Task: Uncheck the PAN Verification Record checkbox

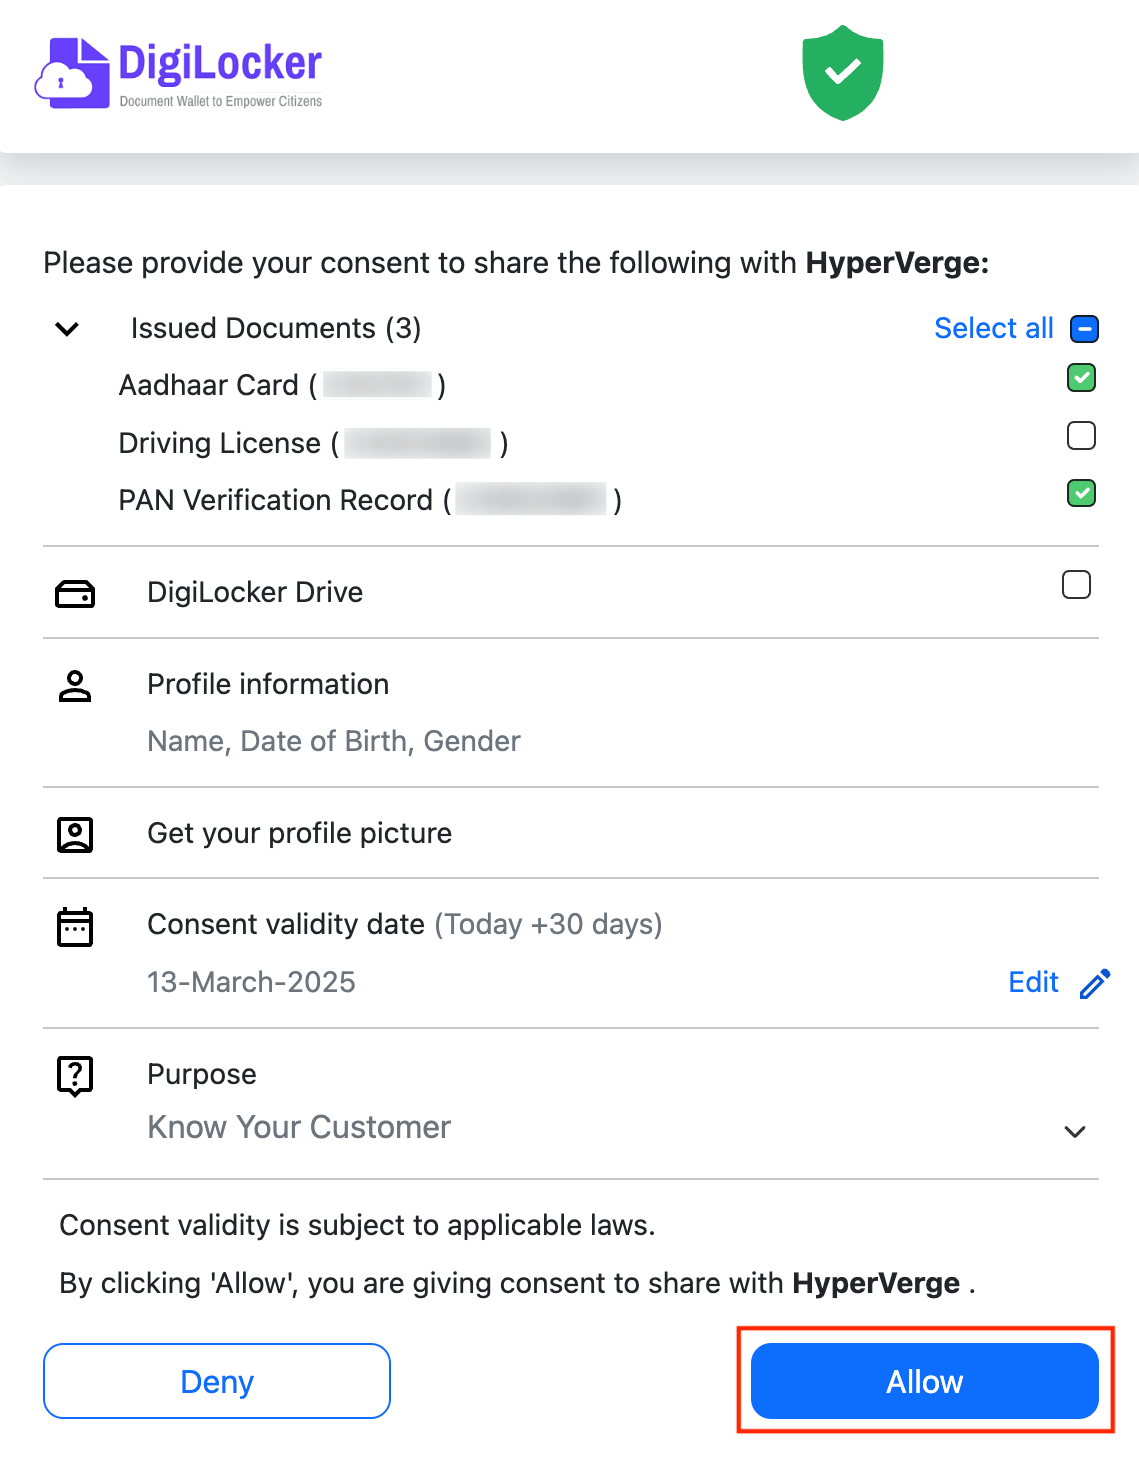Action: coord(1081,493)
